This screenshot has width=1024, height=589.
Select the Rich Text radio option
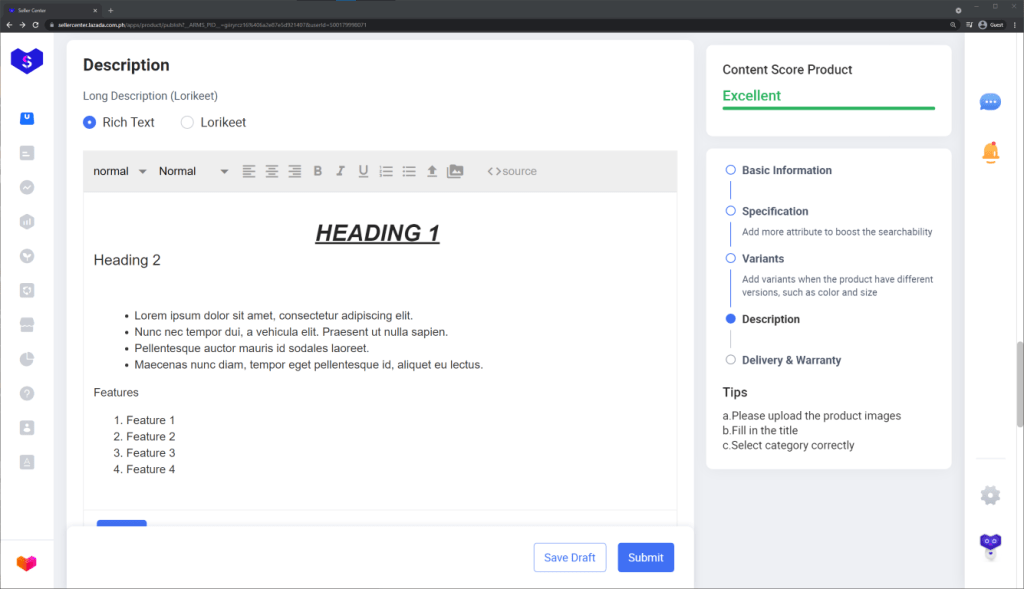[x=90, y=122]
